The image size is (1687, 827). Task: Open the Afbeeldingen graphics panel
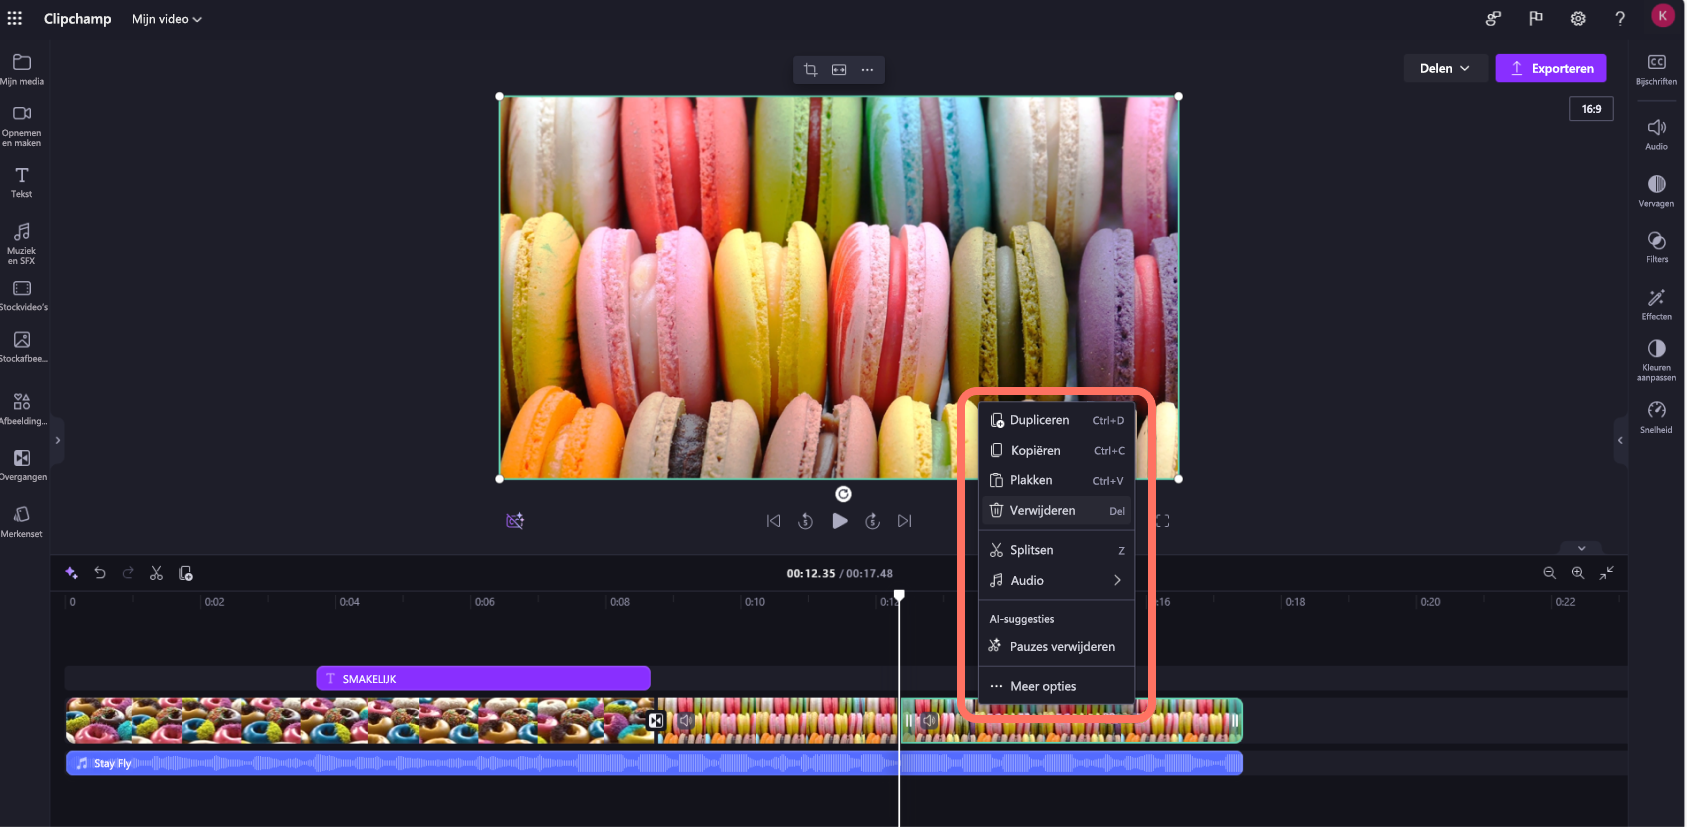click(22, 408)
